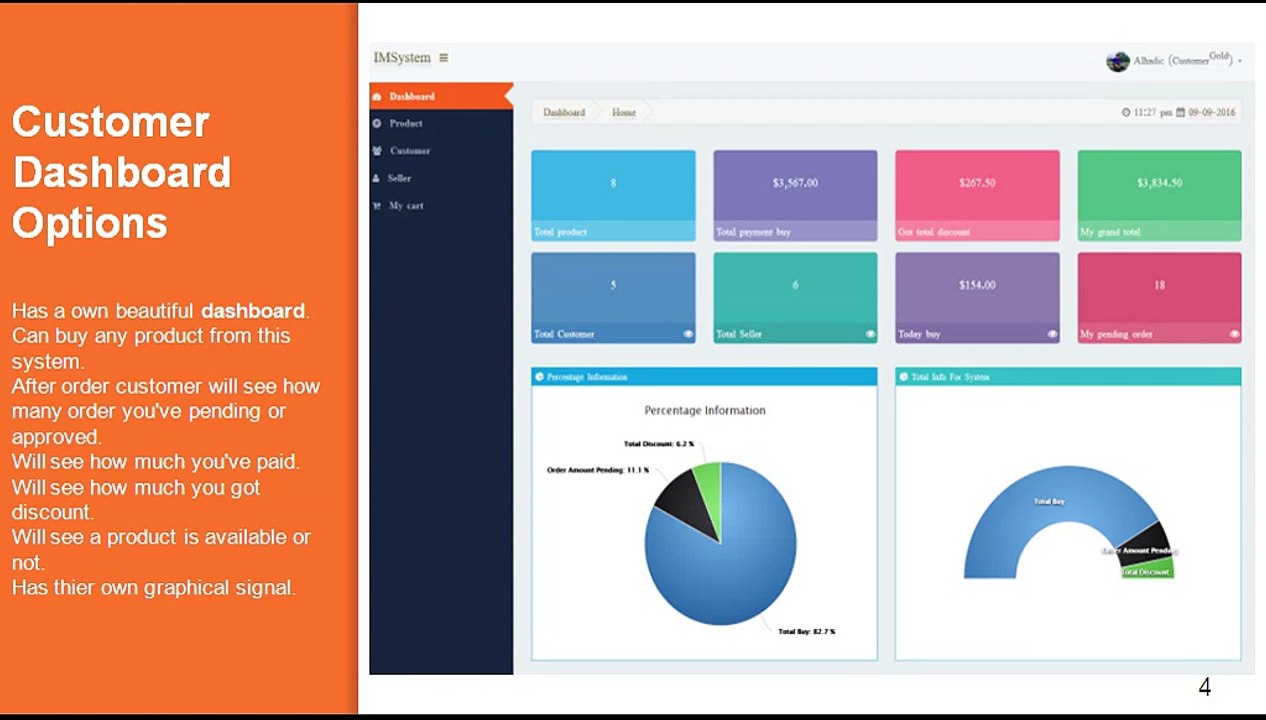Click the Total Info For System header icon

point(904,377)
